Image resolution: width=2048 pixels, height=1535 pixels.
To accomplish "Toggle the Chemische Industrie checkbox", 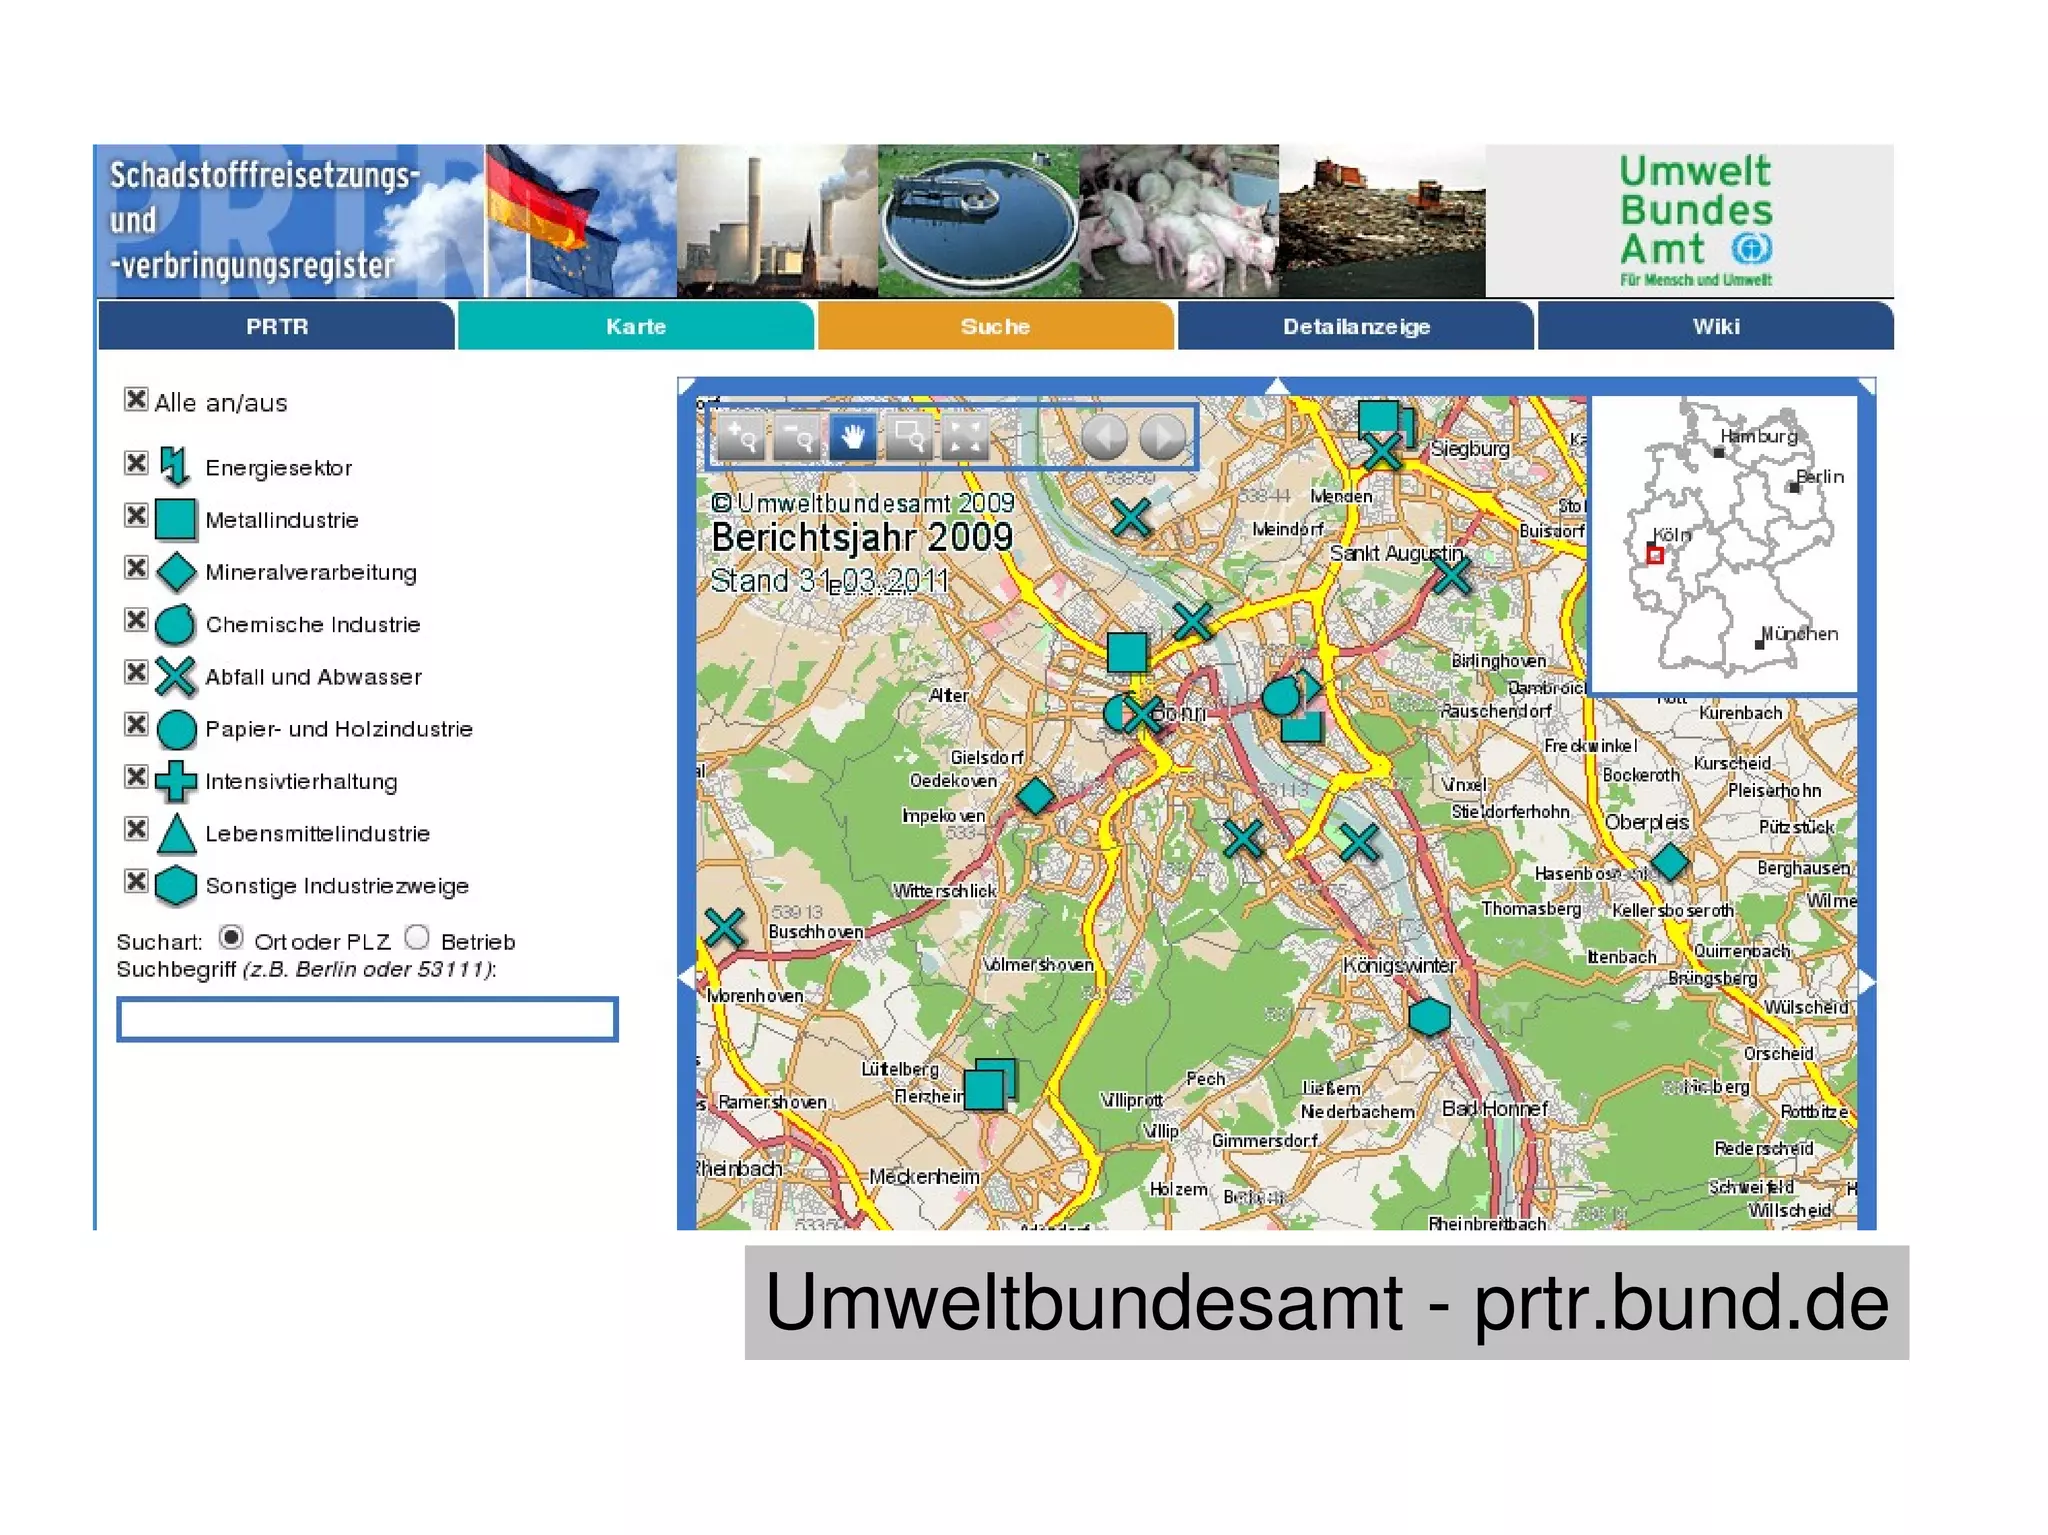I will point(136,619).
